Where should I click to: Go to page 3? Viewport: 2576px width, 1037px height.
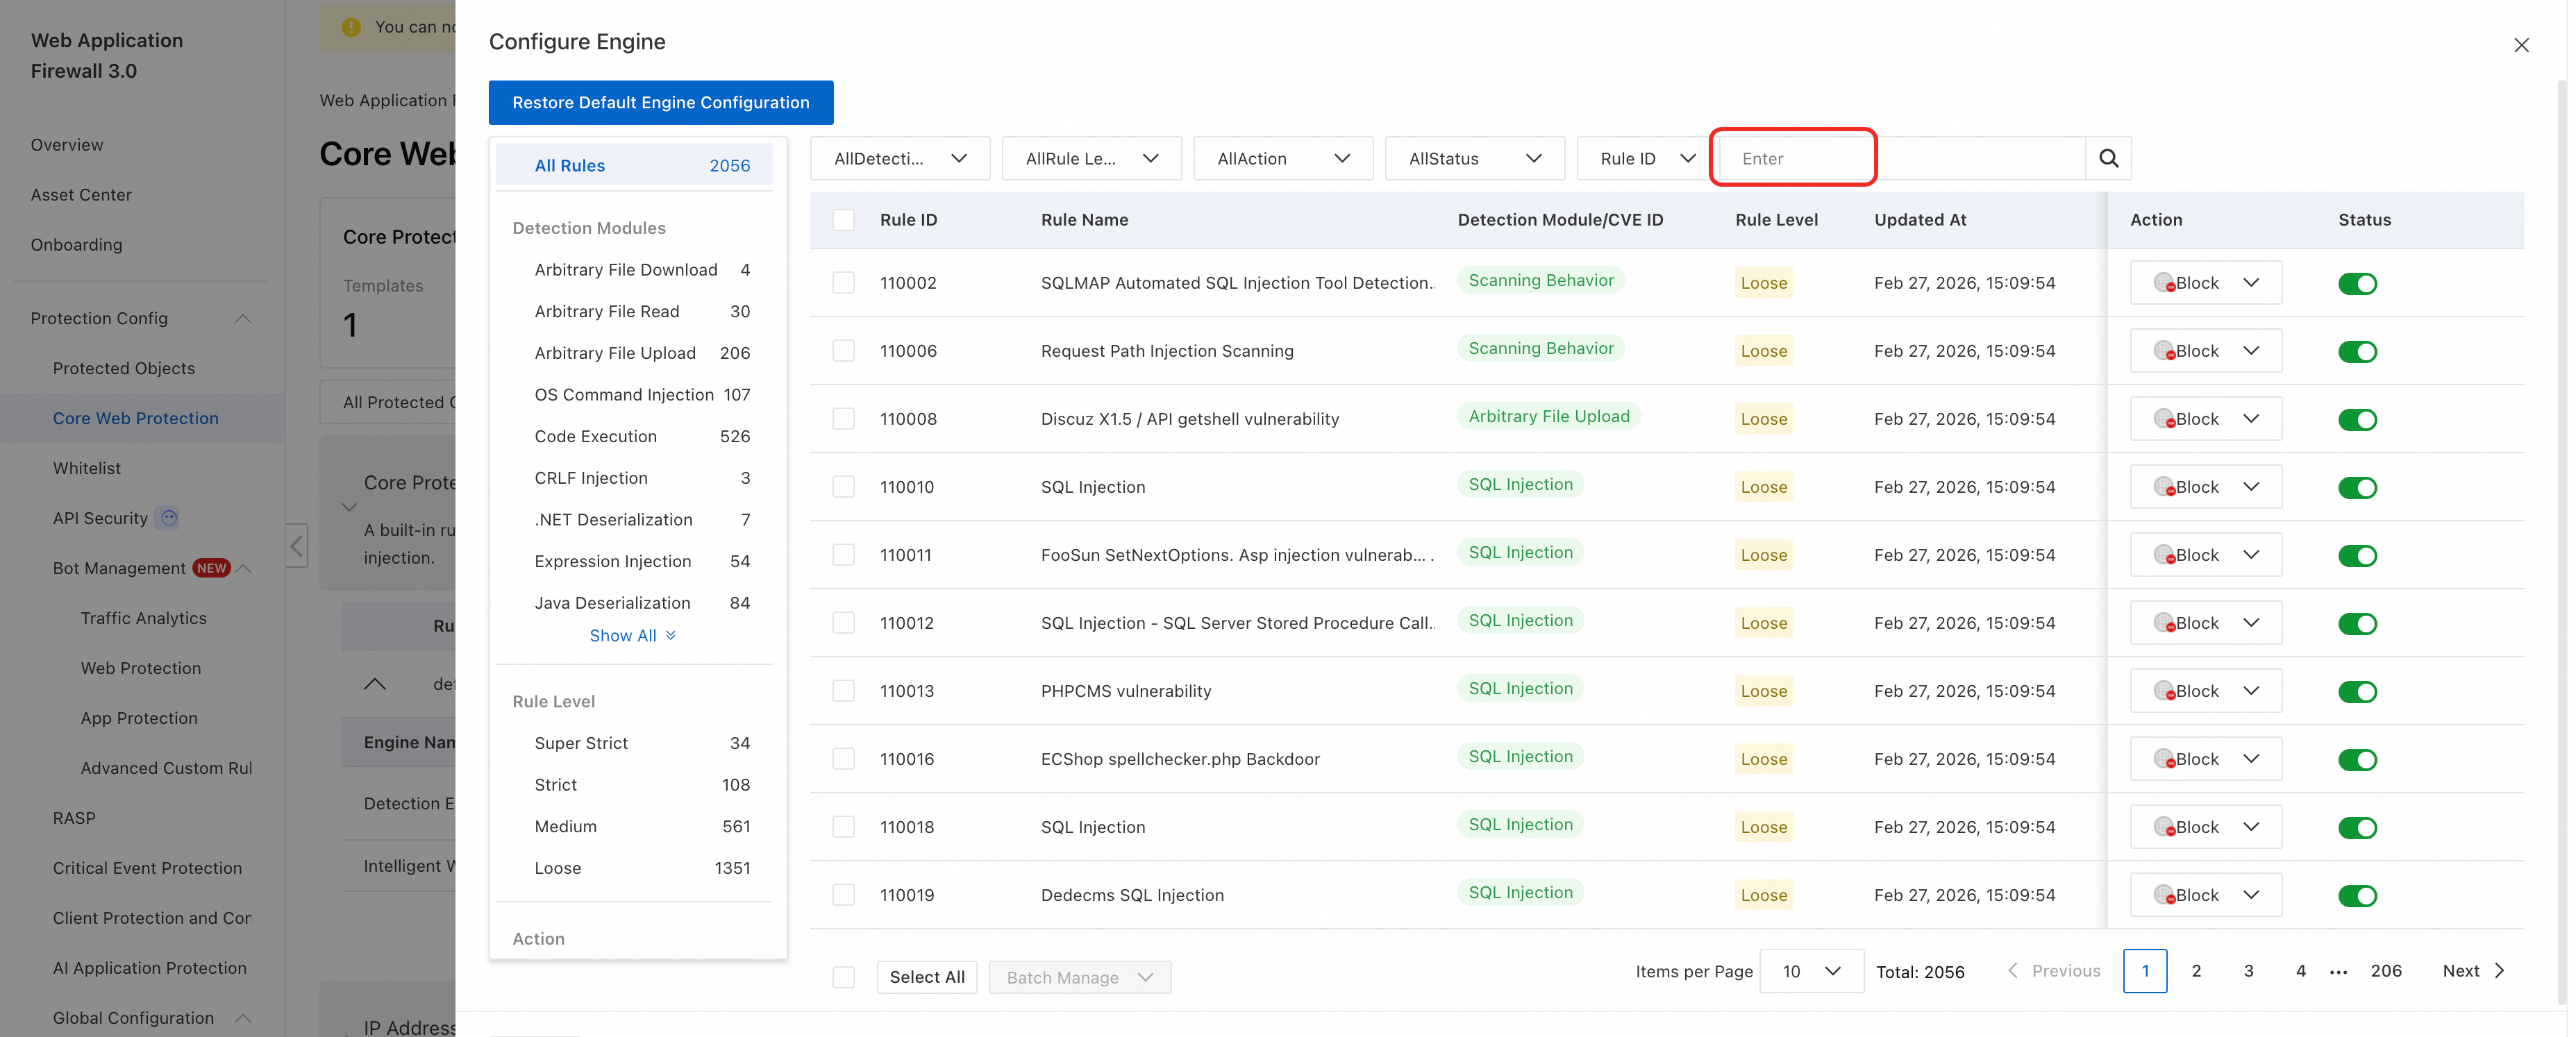[2248, 970]
